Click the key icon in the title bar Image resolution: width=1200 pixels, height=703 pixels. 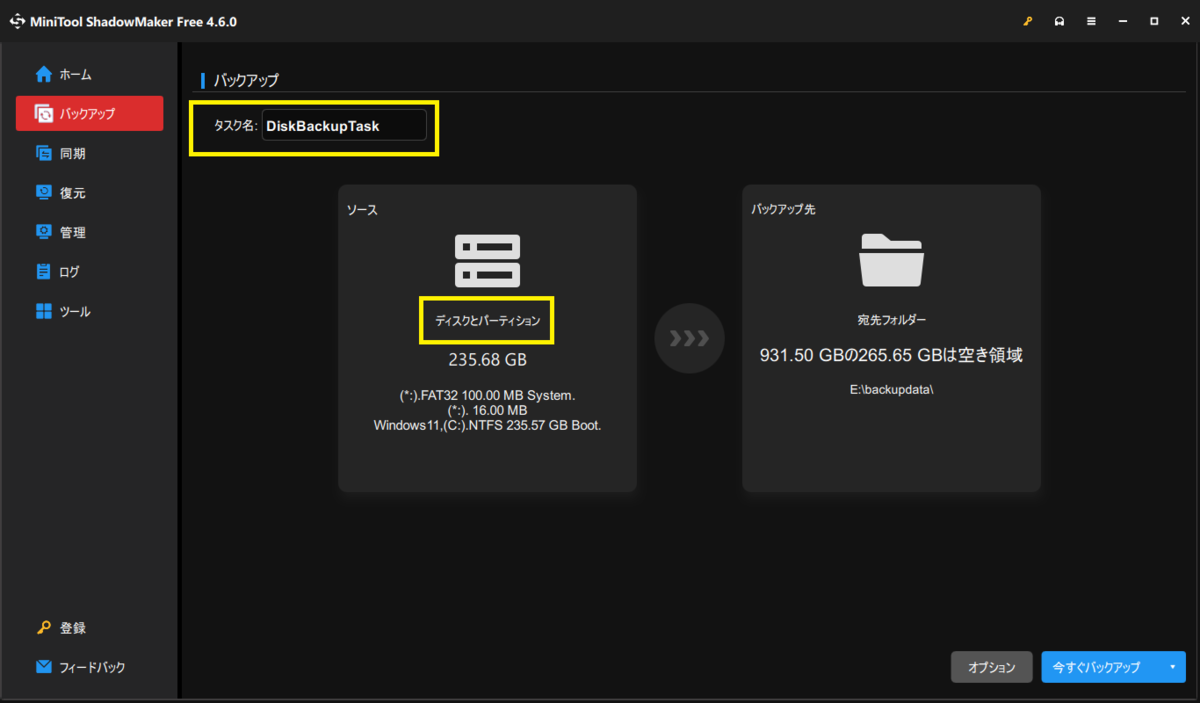1027,21
